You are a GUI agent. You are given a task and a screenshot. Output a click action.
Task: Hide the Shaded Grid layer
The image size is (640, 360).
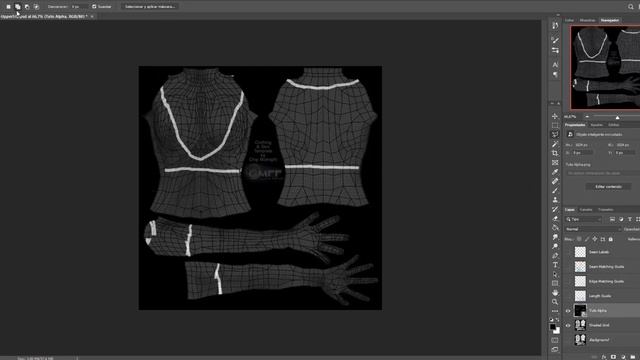point(568,325)
